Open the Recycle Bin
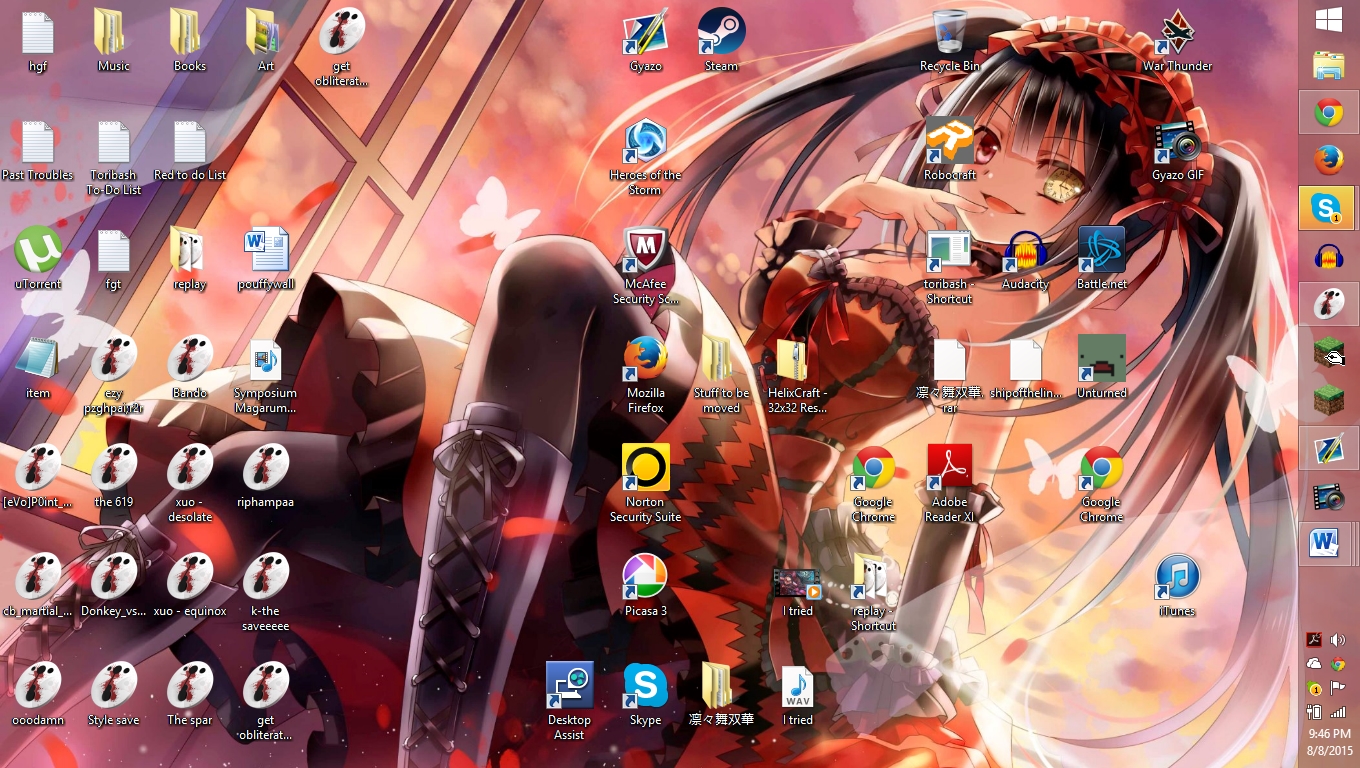This screenshot has width=1360, height=768. (x=950, y=42)
